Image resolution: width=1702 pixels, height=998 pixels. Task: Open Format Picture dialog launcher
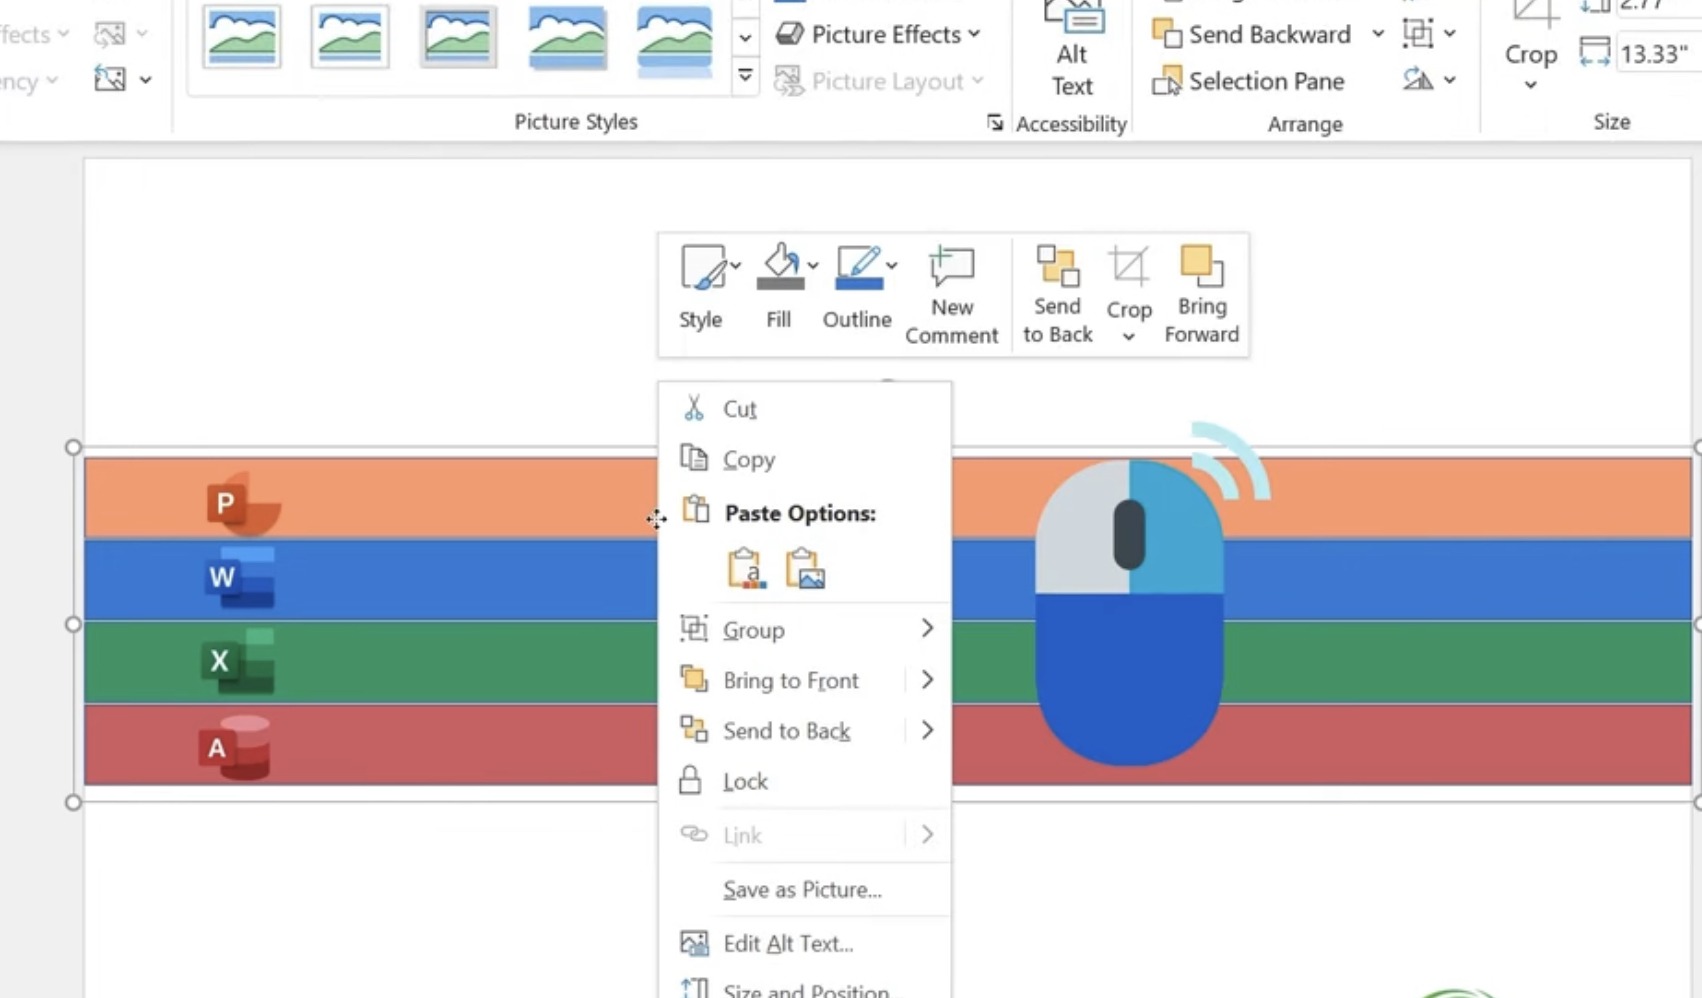coord(995,123)
